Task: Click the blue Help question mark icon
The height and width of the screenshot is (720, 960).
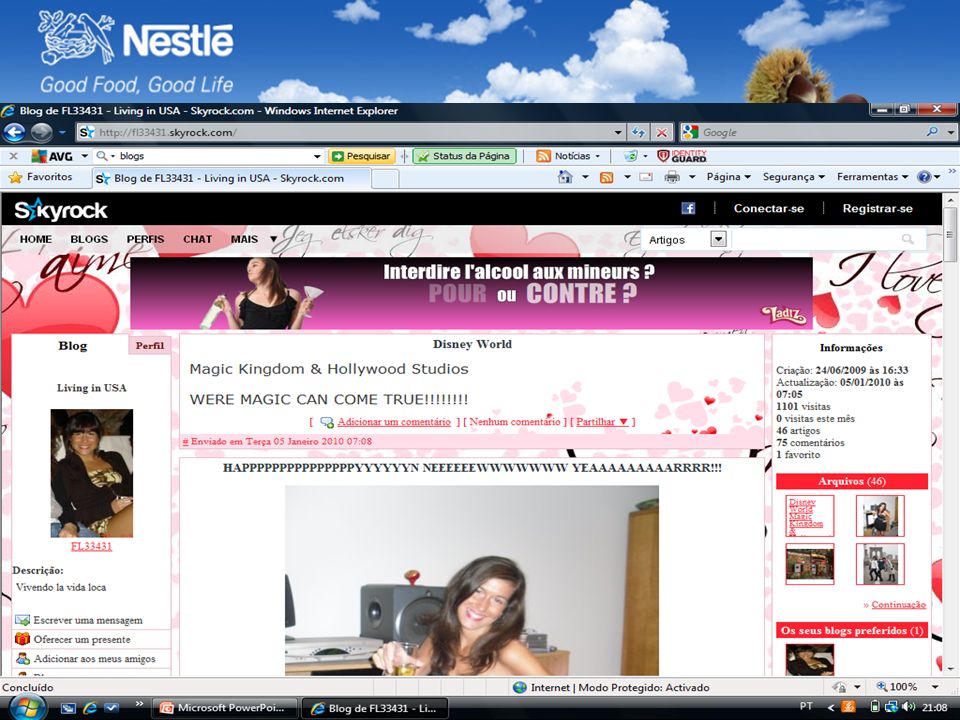Action: click(924, 177)
